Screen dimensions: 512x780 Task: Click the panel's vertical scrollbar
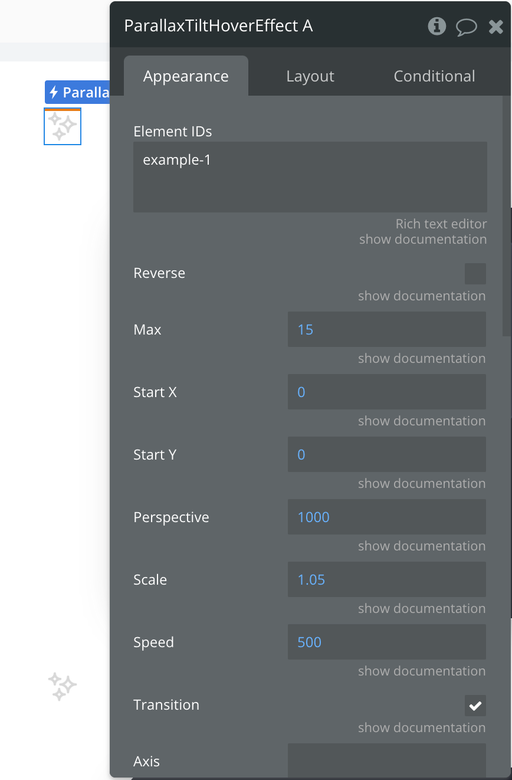[507, 216]
